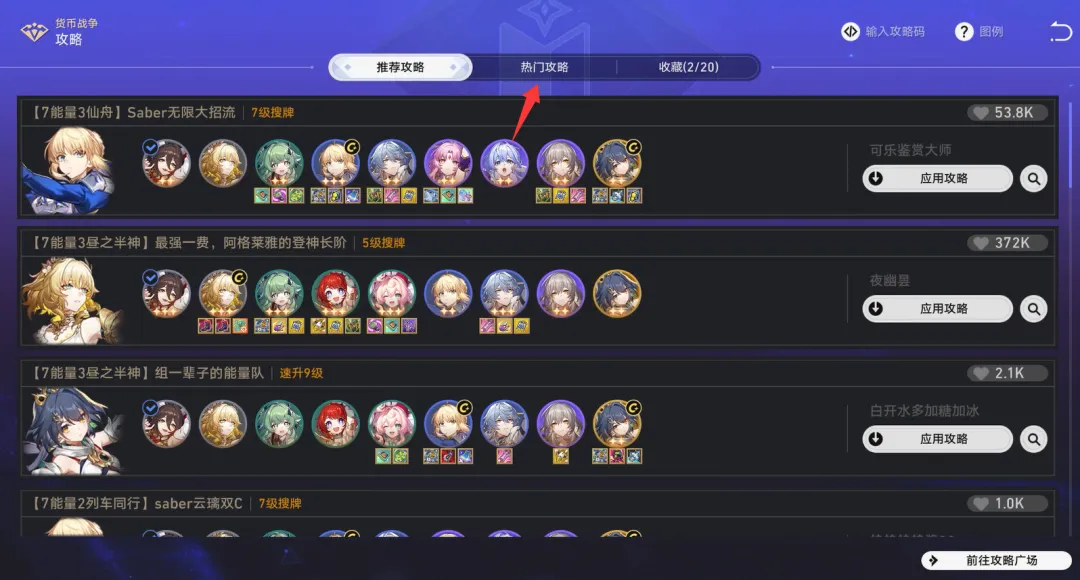Click magnifier icon for 阿格莱雅的登神长阶 guide
Viewport: 1080px width, 580px height.
pos(1034,309)
